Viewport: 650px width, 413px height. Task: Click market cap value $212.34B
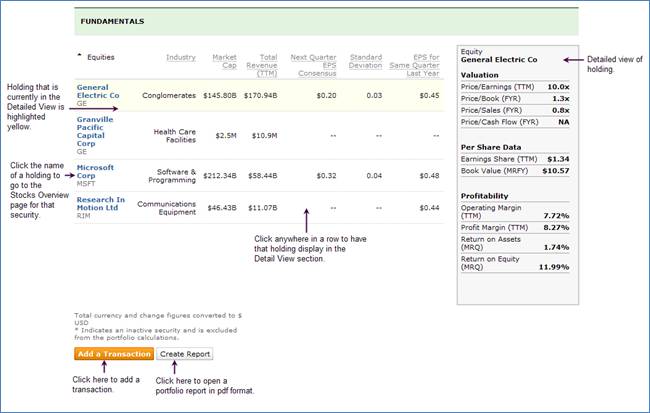[x=220, y=176]
